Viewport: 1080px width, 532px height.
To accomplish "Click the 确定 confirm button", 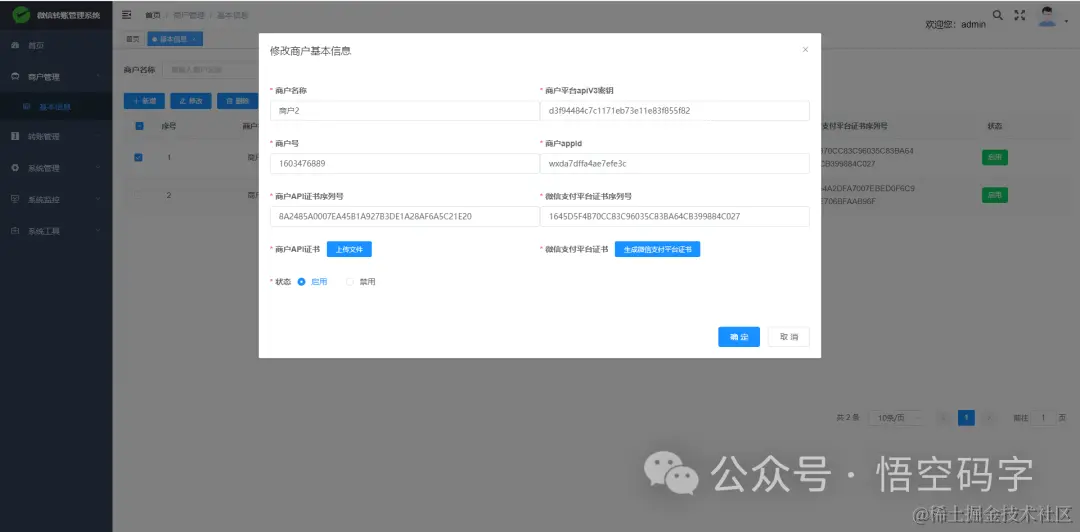I will (x=739, y=337).
